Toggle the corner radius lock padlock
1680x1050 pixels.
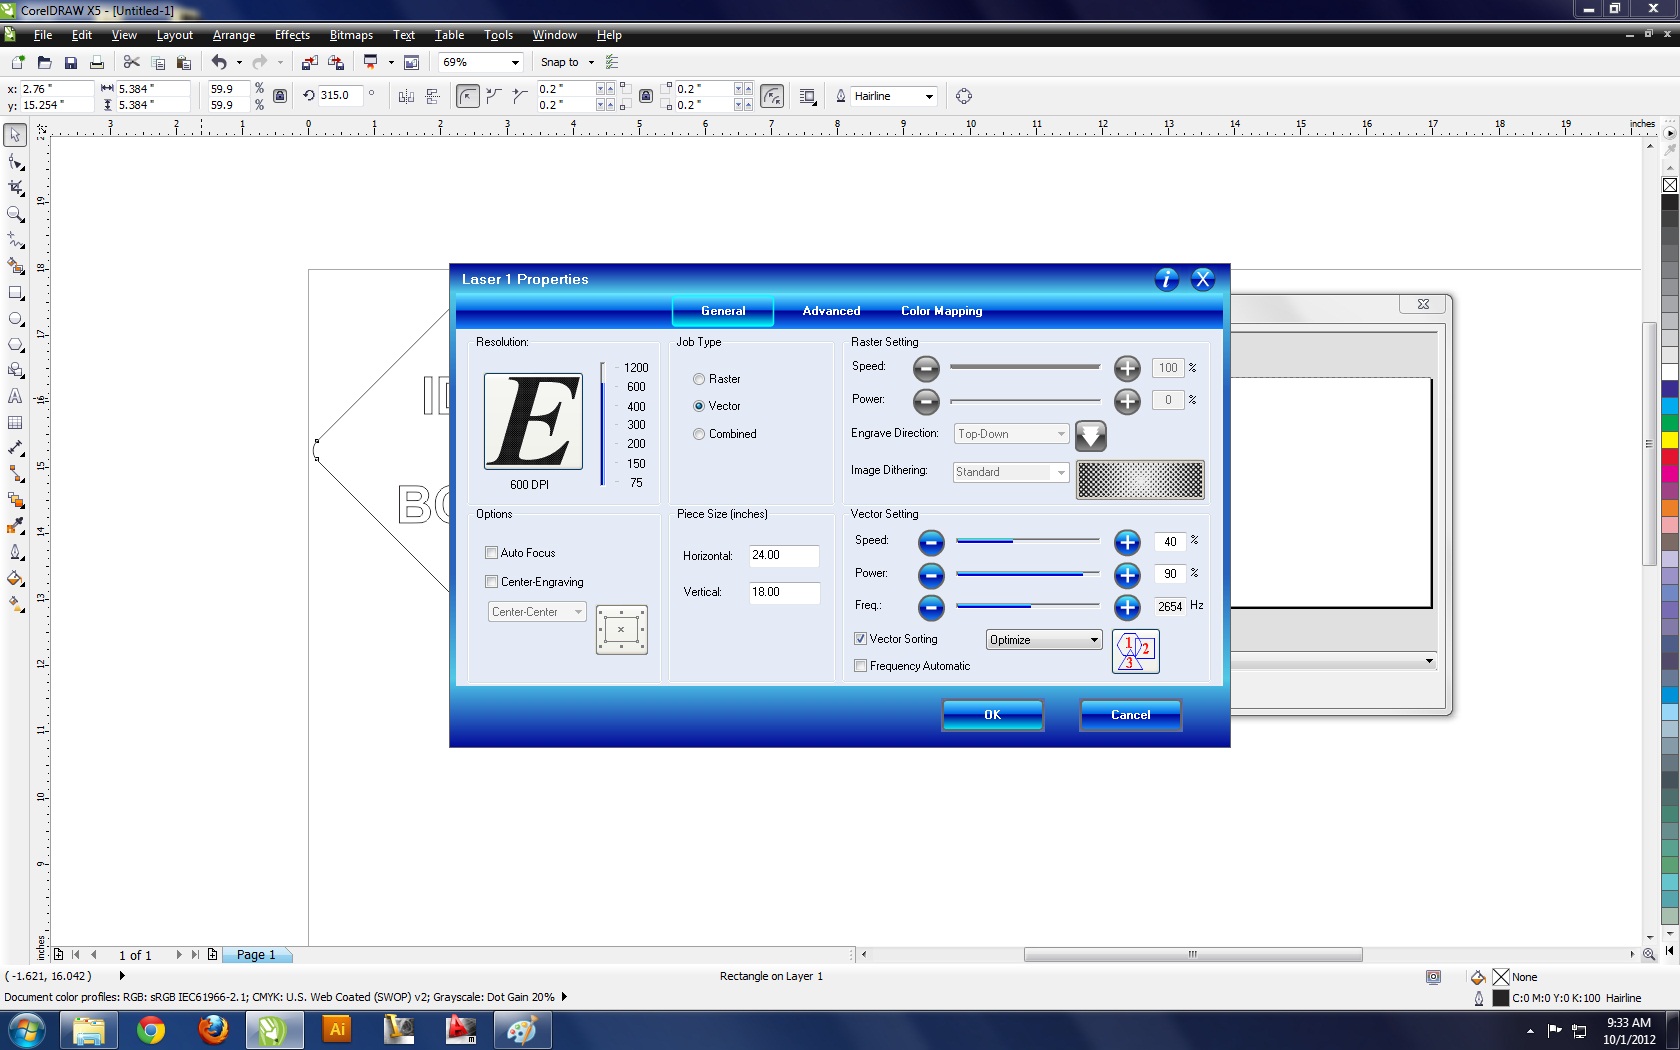point(646,96)
